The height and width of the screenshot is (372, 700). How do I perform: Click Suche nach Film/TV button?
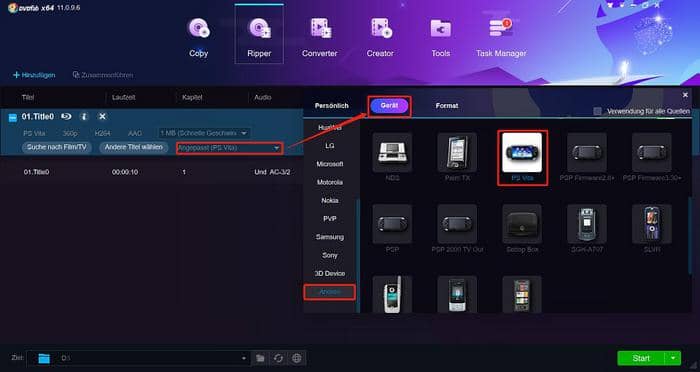[57, 147]
